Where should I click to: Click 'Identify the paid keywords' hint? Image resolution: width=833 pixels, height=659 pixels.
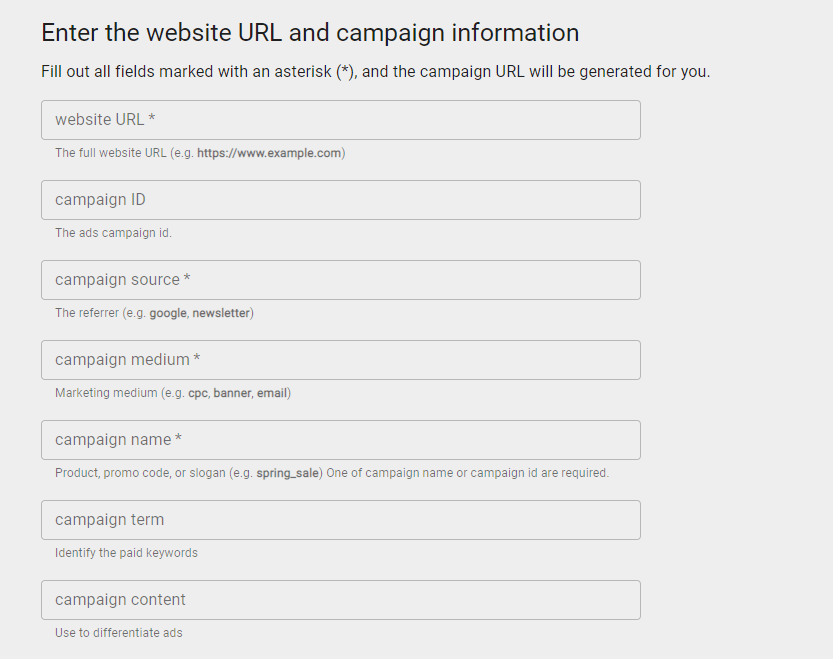pyautogui.click(x=126, y=553)
